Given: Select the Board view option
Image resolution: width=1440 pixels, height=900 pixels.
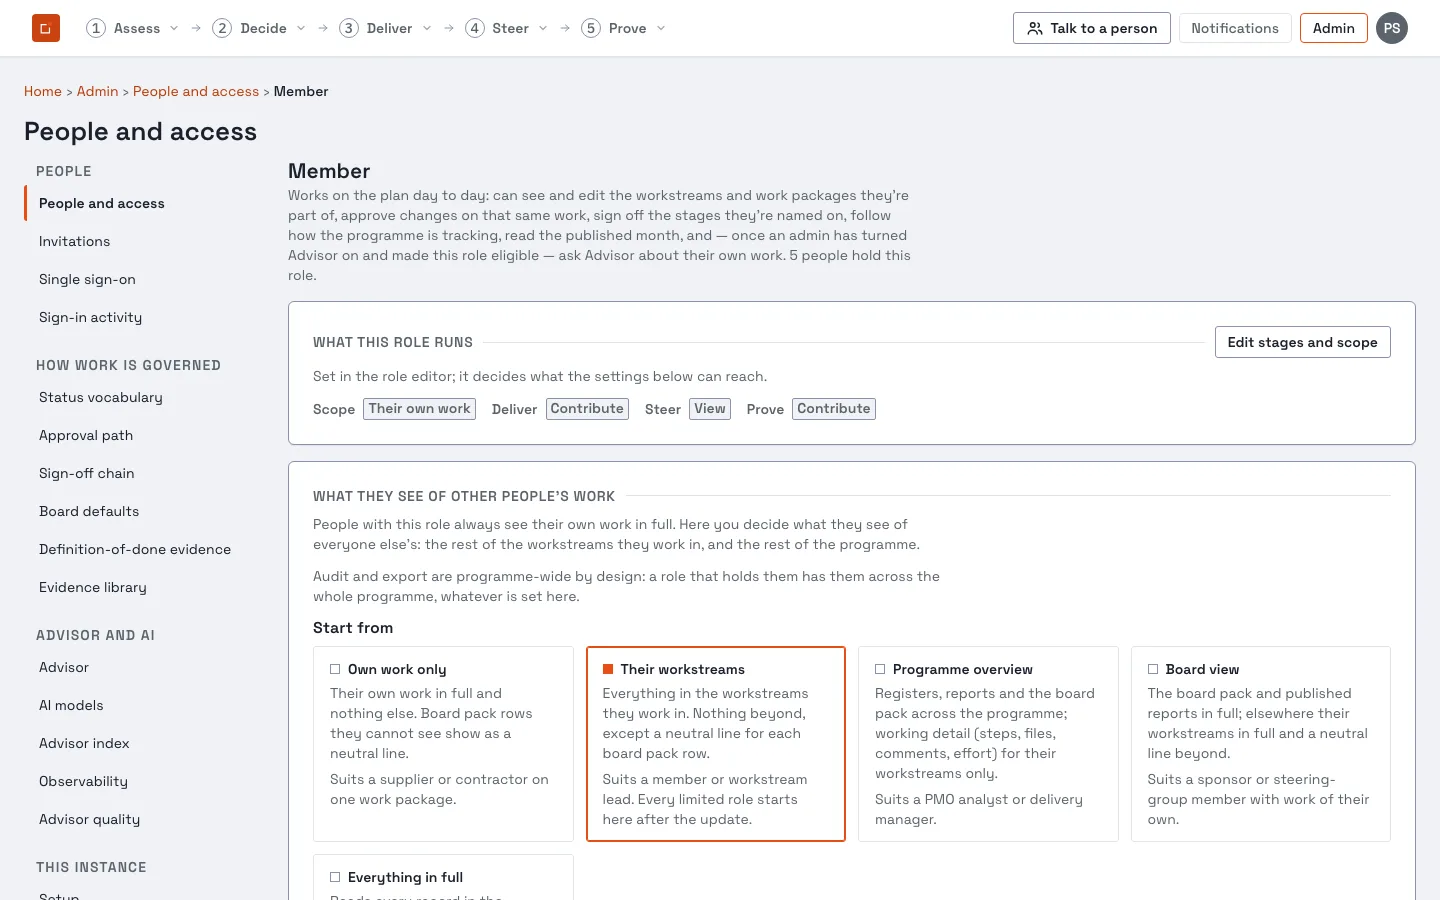Looking at the screenshot, I should [1261, 744].
